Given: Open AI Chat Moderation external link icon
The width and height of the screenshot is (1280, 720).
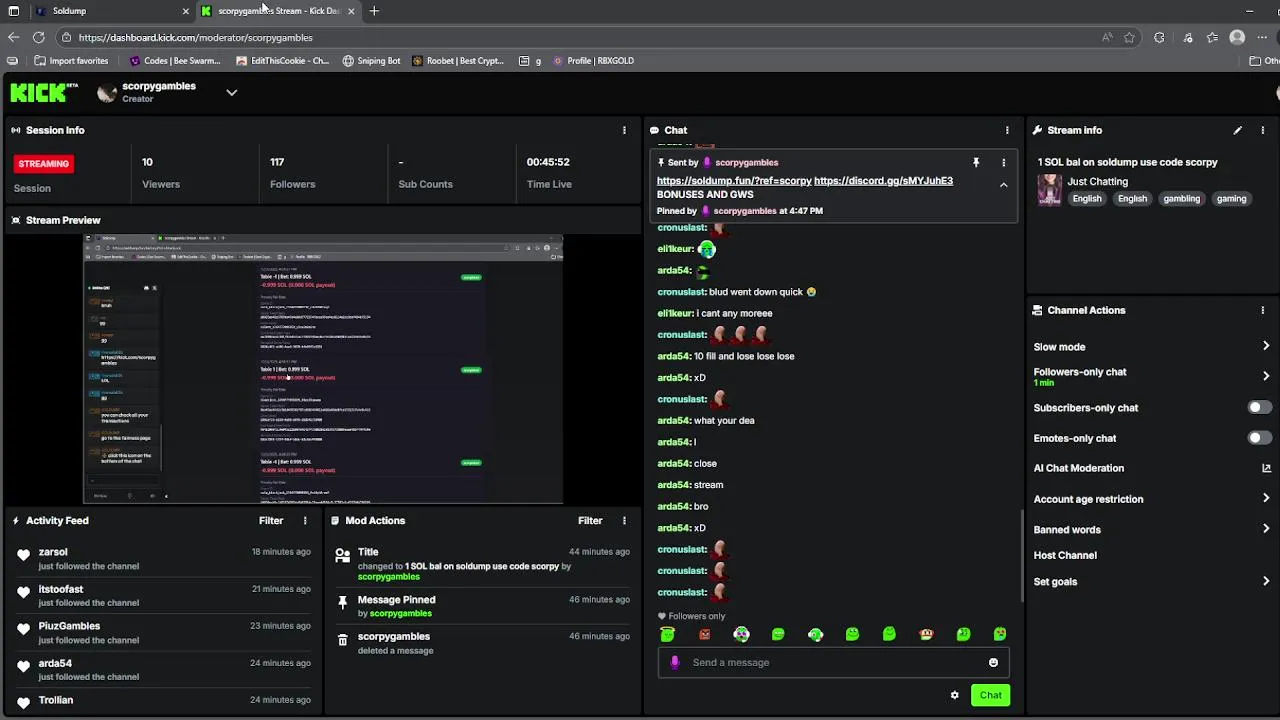Looking at the screenshot, I should 1266,468.
